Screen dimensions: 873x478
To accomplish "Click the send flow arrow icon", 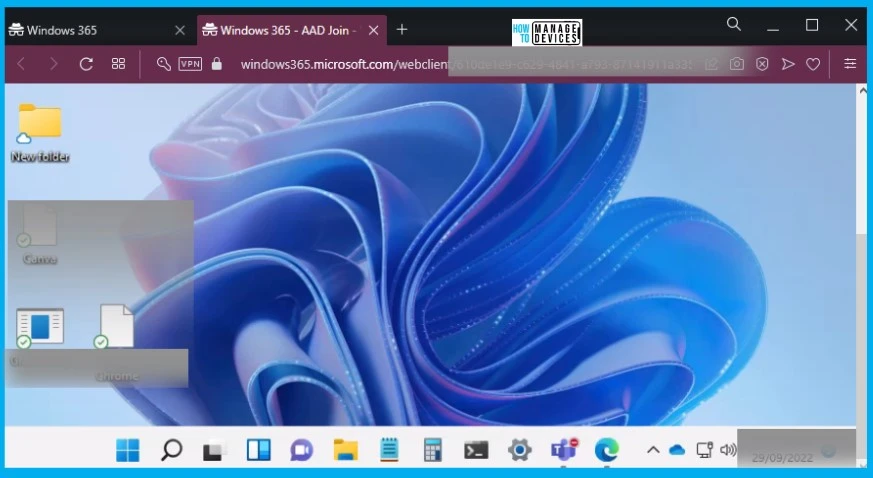I will [x=788, y=64].
